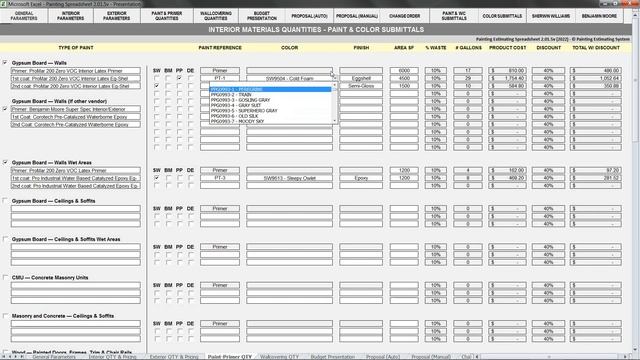Pick PPG0993-6 - OLD SILK option
640x360 pixels.
point(271,116)
